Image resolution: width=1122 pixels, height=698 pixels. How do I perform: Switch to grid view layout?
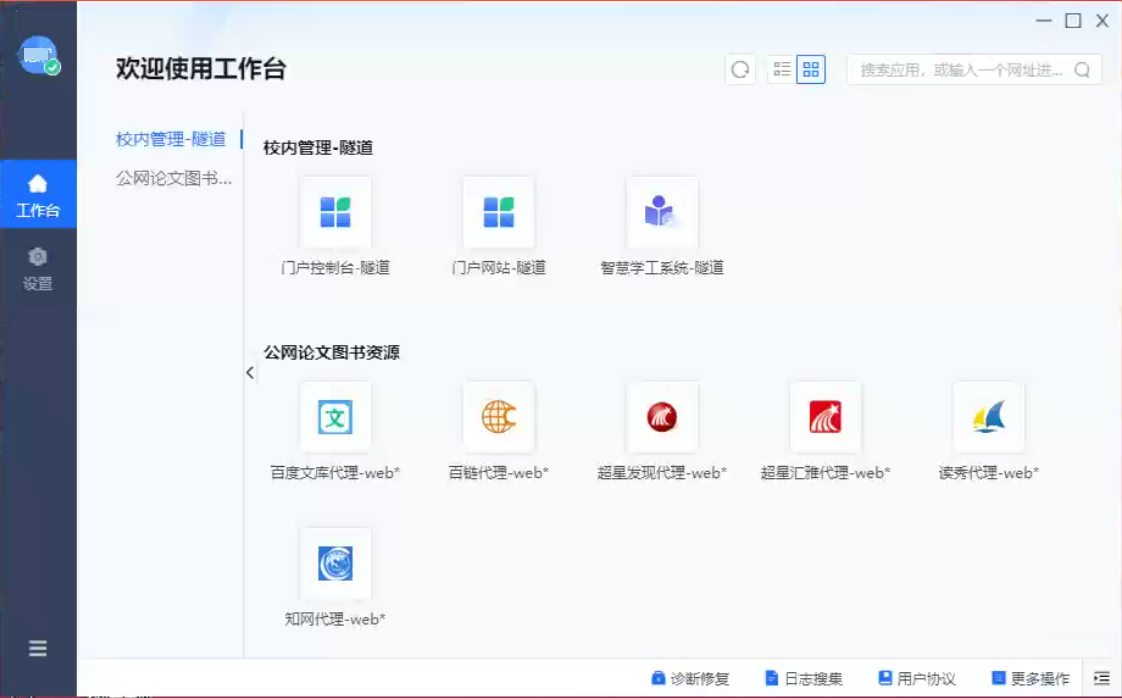[x=811, y=70]
